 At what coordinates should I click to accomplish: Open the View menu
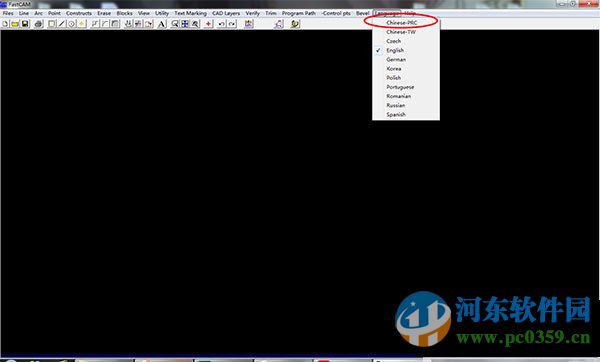(x=144, y=13)
